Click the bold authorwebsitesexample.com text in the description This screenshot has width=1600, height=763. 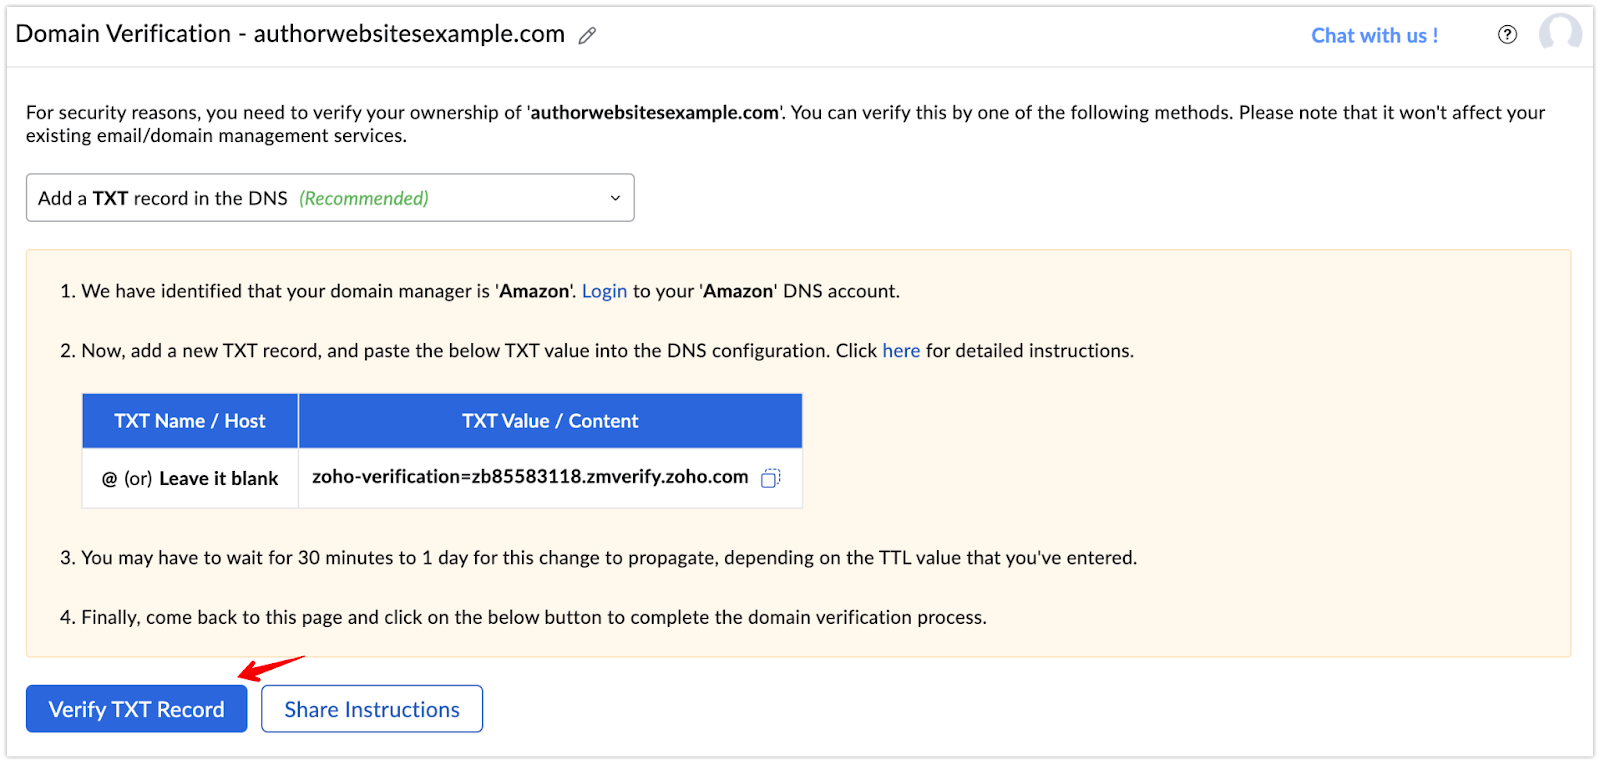coord(655,112)
